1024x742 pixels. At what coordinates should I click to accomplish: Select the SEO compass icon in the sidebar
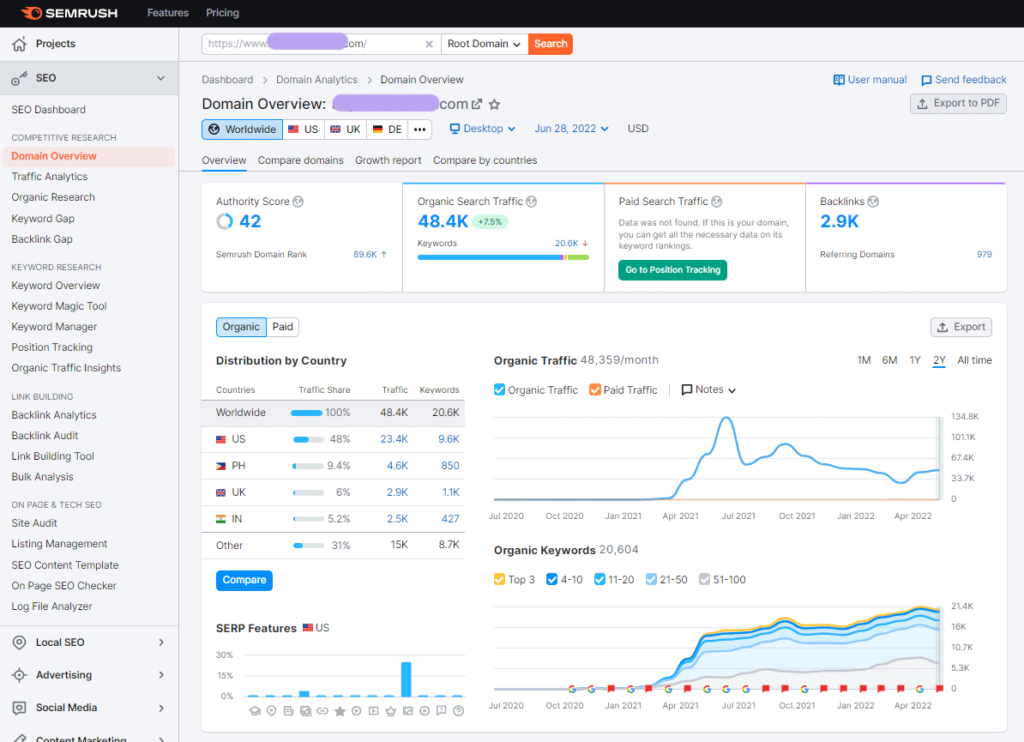tap(17, 77)
